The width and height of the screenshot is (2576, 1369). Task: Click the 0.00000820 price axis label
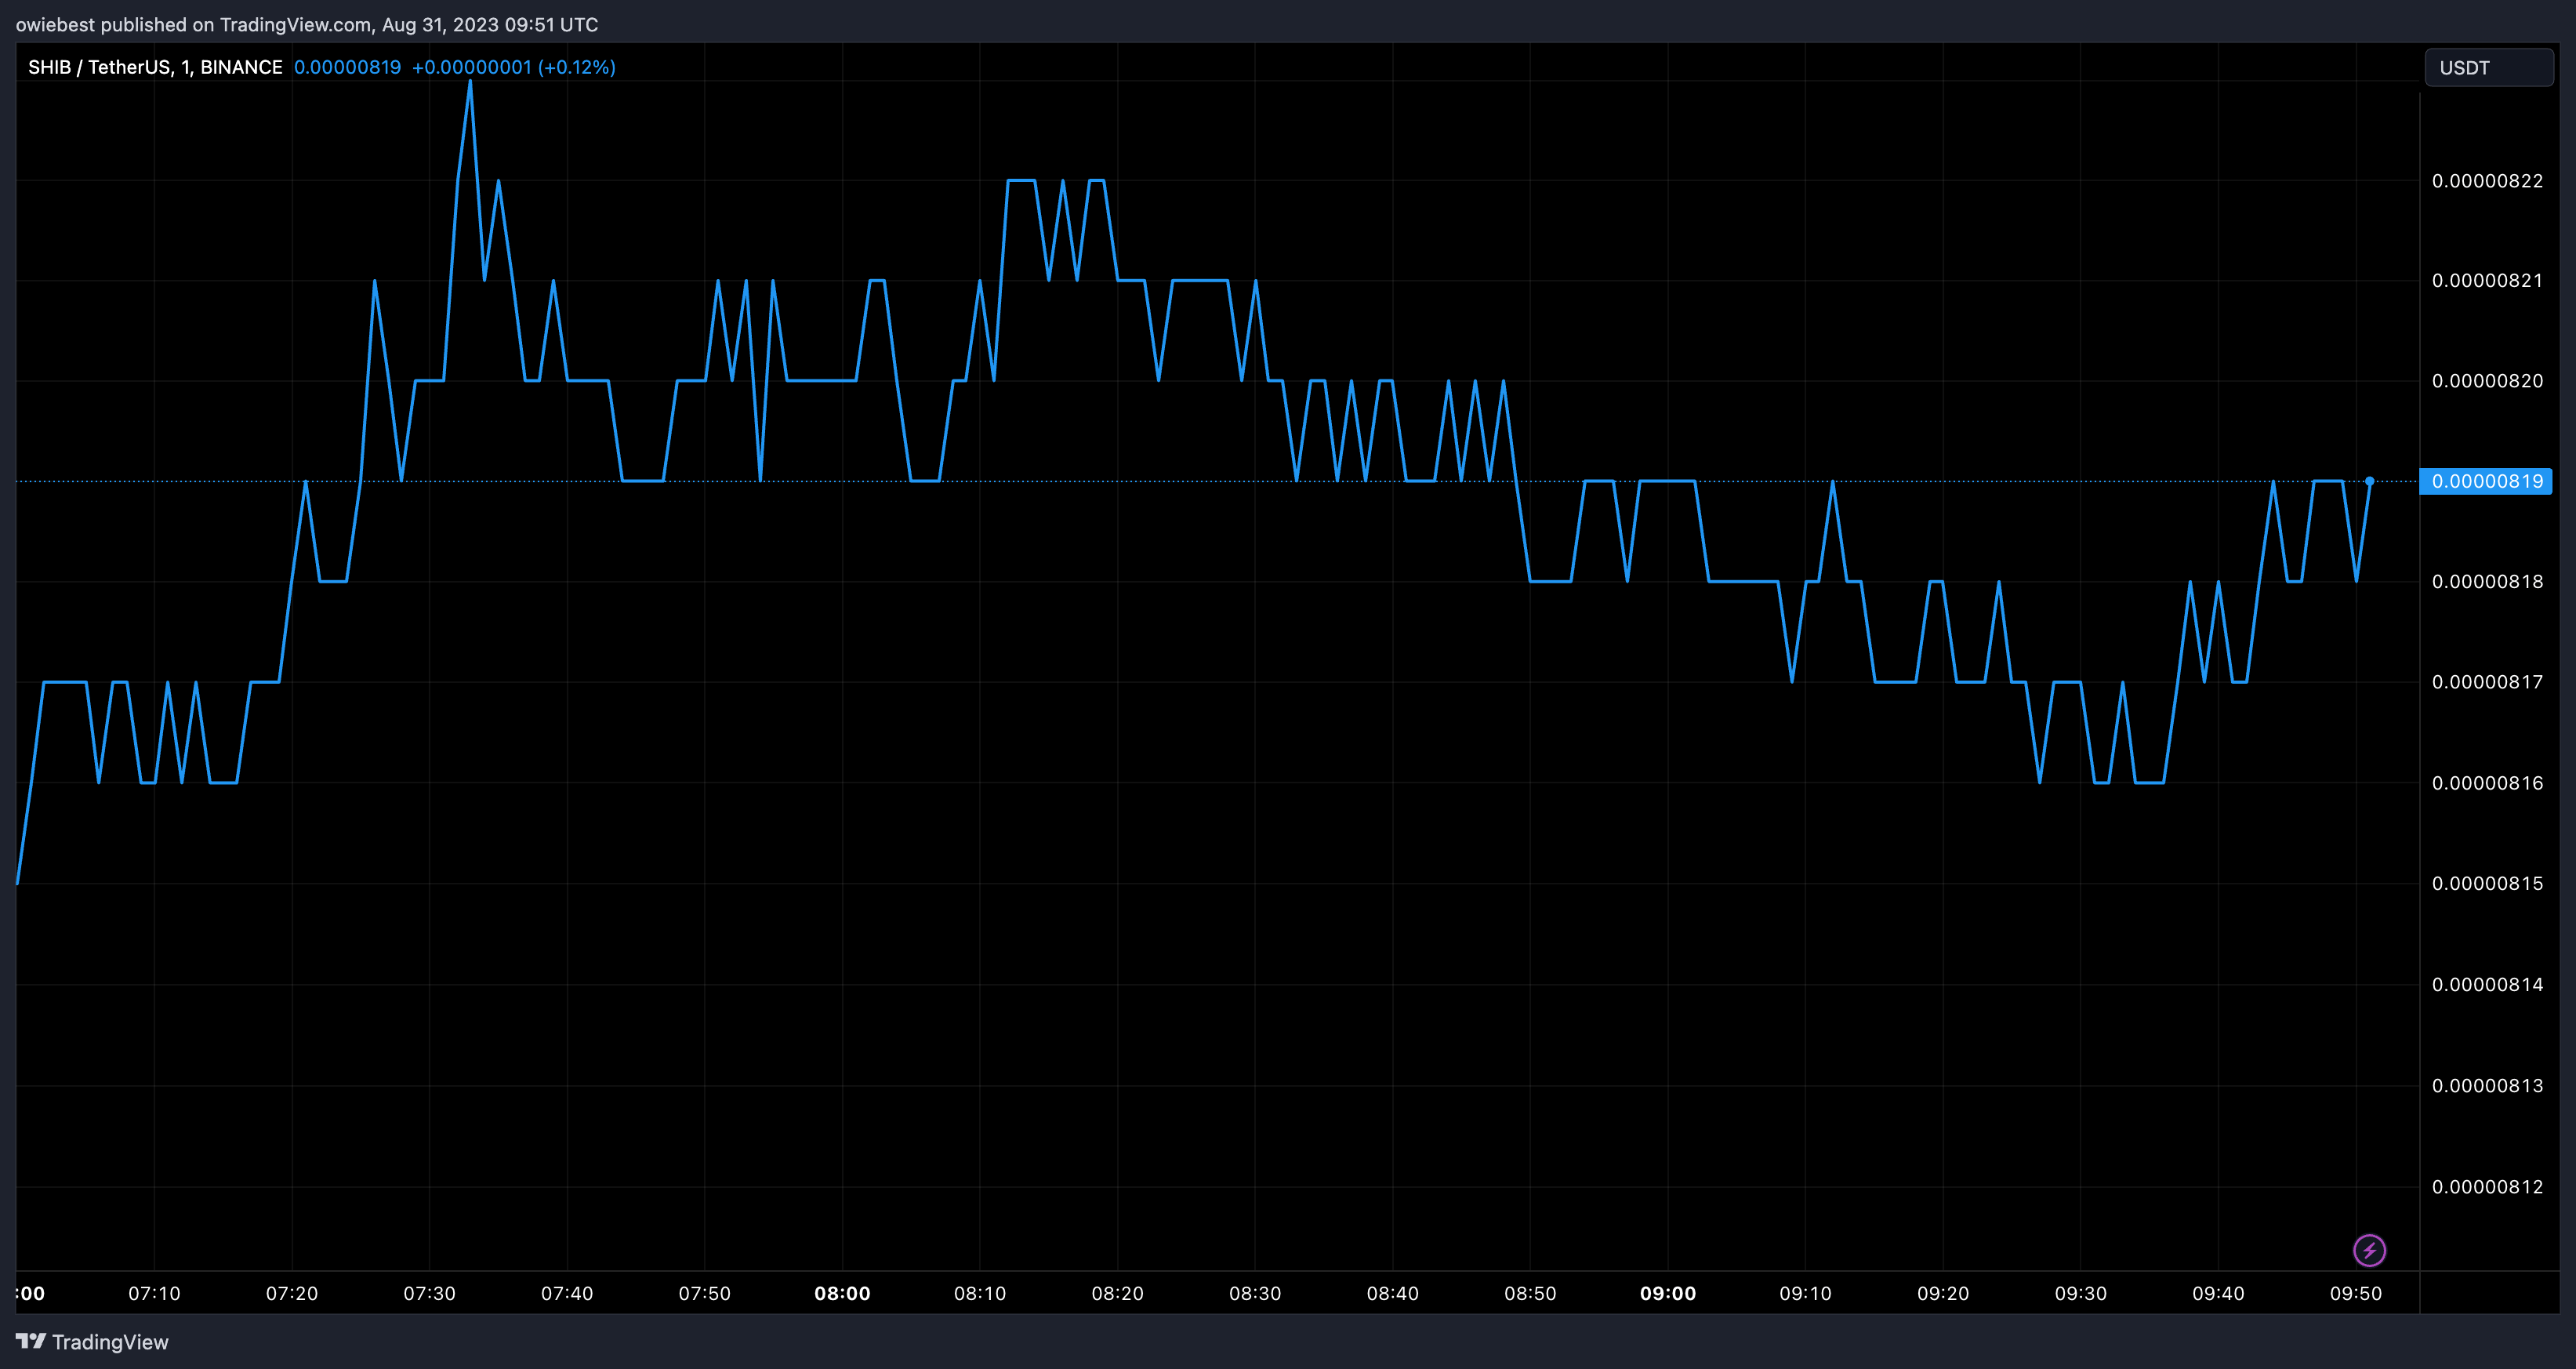click(2487, 381)
